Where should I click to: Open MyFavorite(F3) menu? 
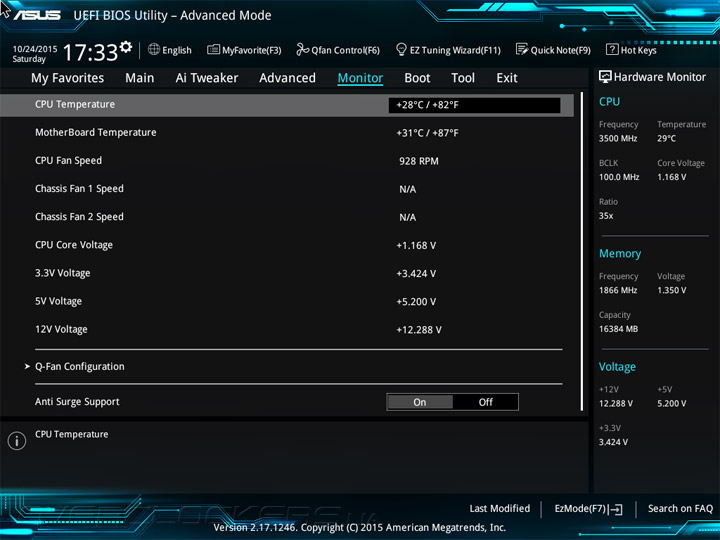[244, 50]
